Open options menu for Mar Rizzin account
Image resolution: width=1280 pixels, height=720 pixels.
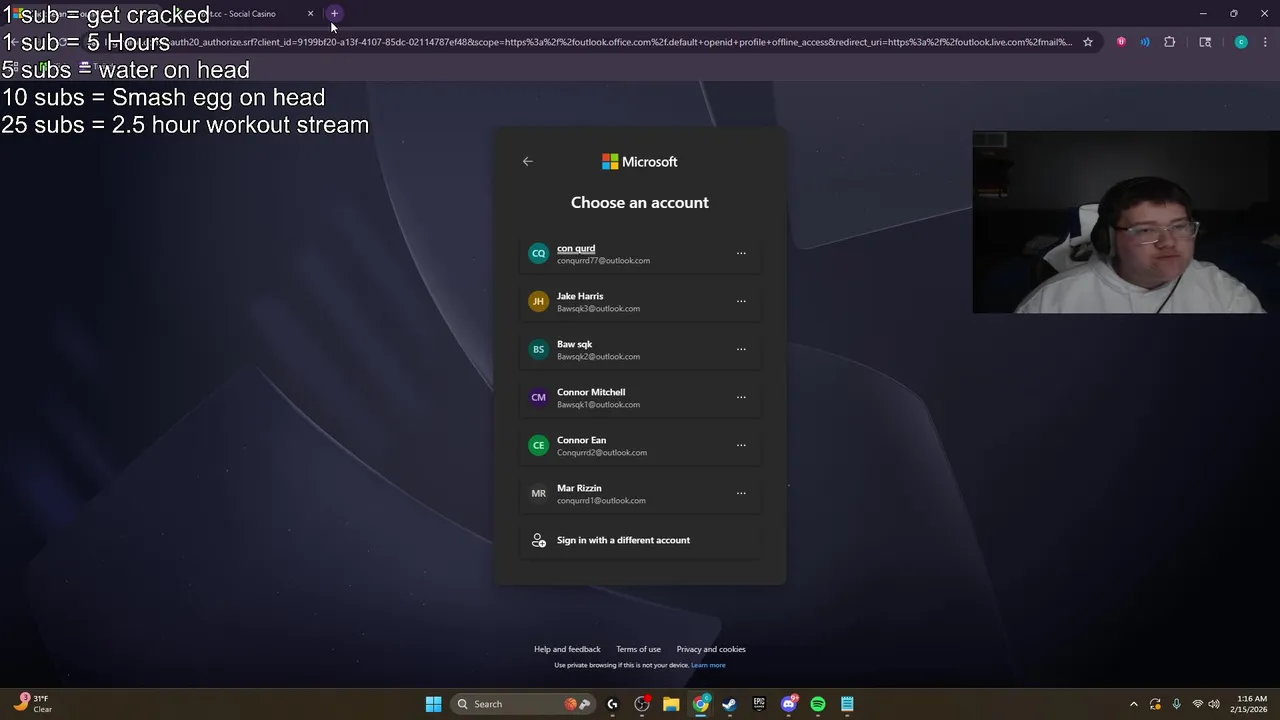coord(741,493)
